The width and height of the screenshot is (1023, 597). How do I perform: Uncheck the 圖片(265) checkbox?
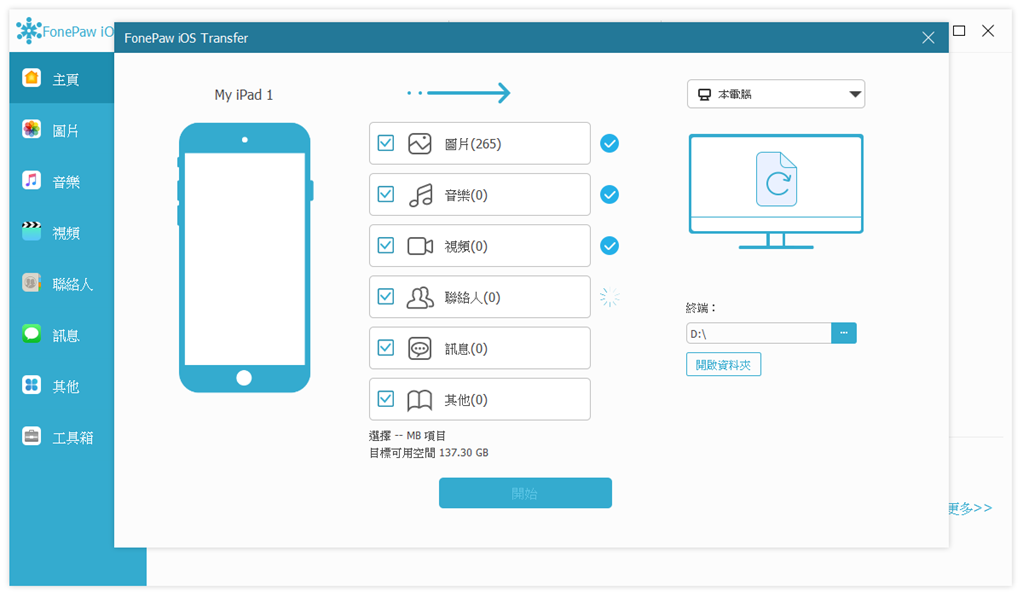pos(386,143)
